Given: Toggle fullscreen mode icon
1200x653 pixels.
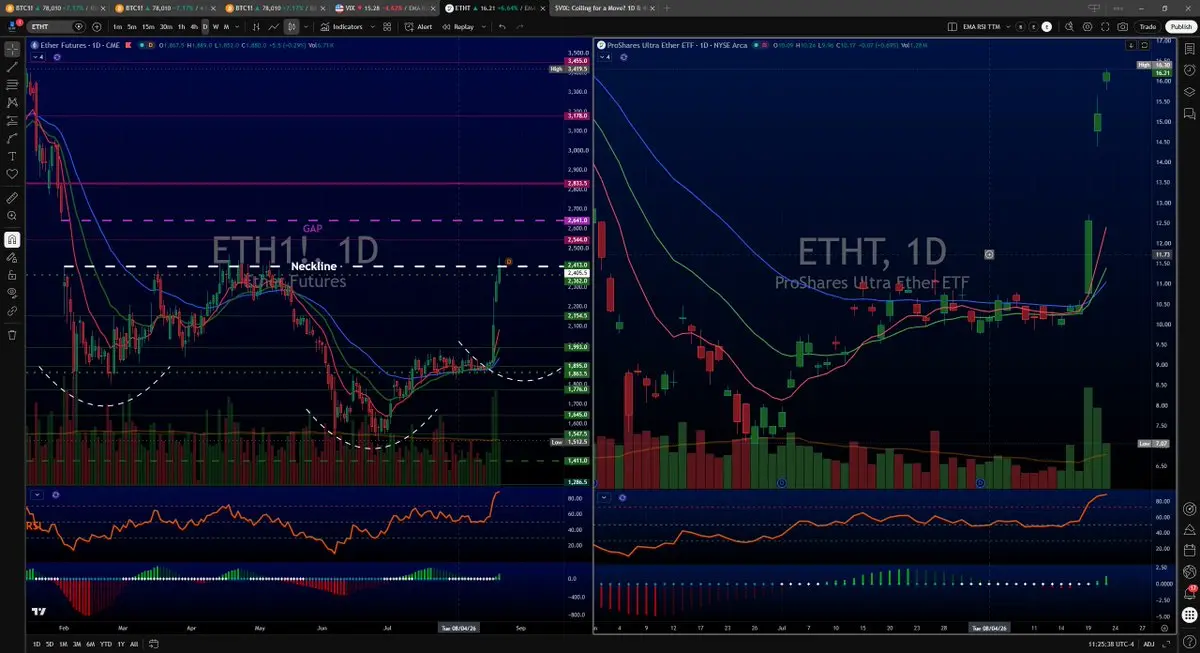Looking at the screenshot, I should (1105, 27).
